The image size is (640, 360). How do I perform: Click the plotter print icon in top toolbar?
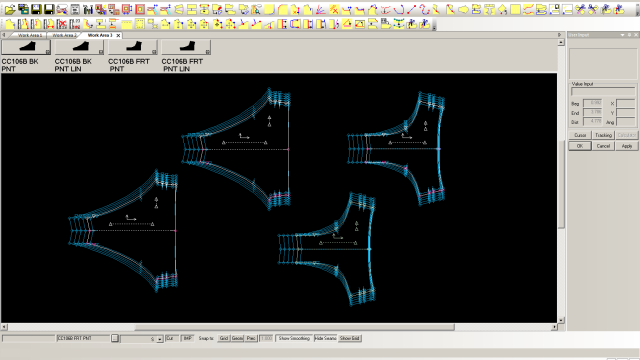click(x=62, y=9)
